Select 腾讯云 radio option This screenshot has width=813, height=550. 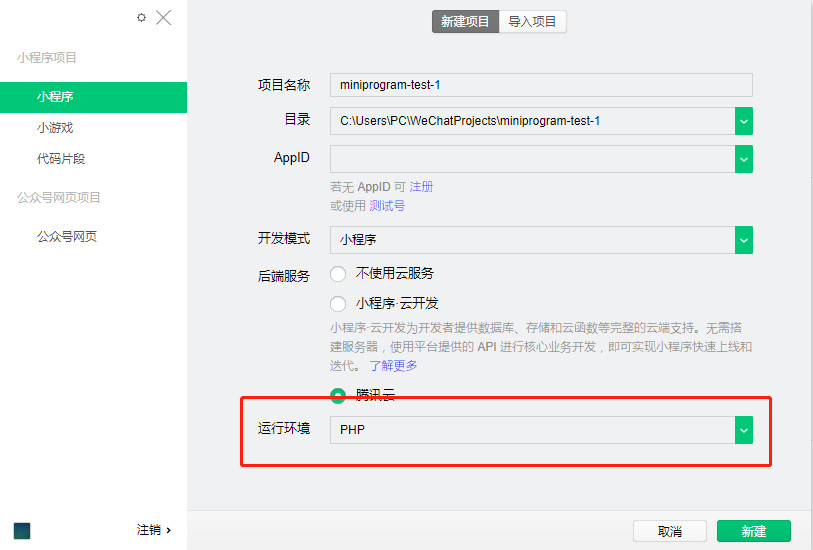pyautogui.click(x=338, y=395)
